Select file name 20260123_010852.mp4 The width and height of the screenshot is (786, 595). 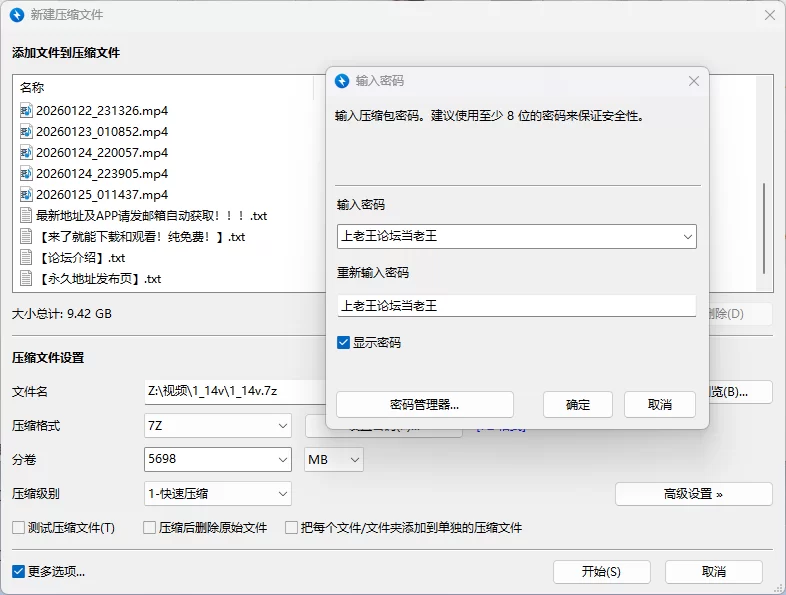[x=102, y=131]
